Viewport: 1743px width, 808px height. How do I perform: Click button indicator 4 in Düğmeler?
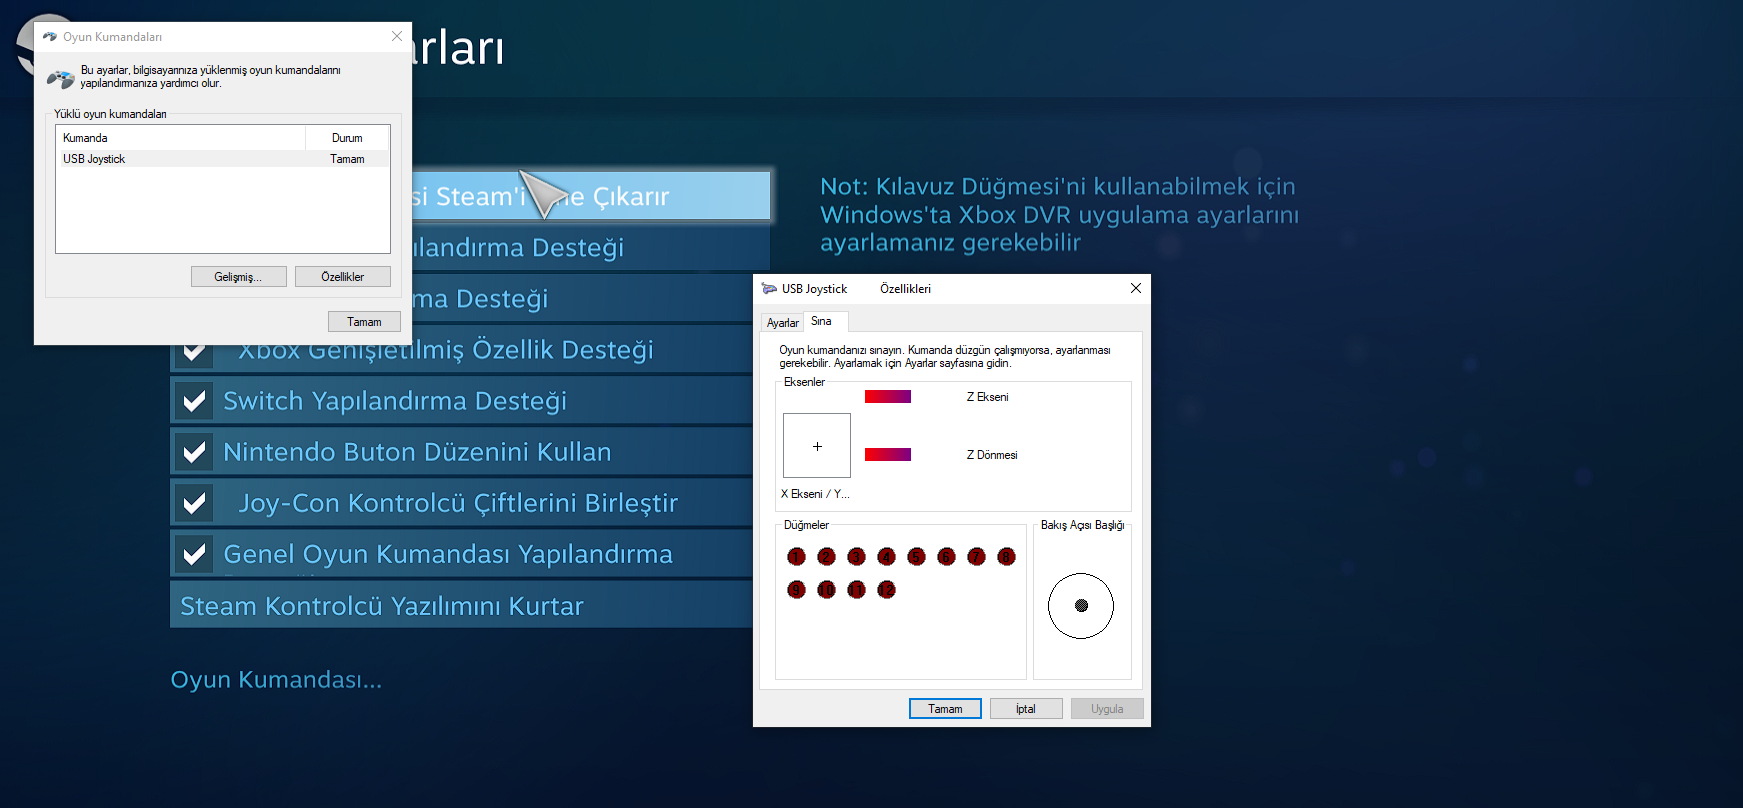[886, 557]
